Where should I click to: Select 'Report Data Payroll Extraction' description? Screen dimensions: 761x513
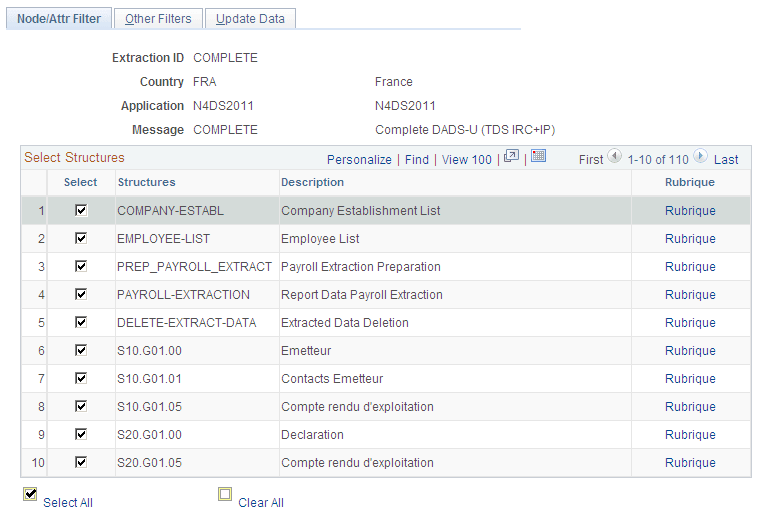click(362, 295)
